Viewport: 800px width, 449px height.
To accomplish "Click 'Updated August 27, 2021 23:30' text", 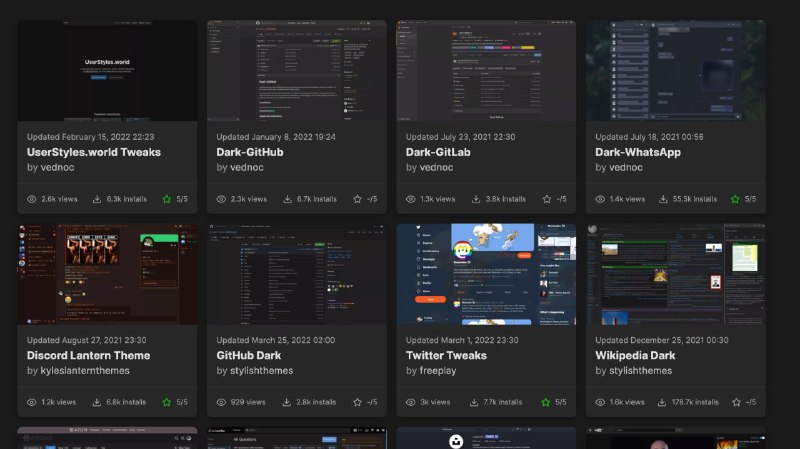I will point(87,340).
